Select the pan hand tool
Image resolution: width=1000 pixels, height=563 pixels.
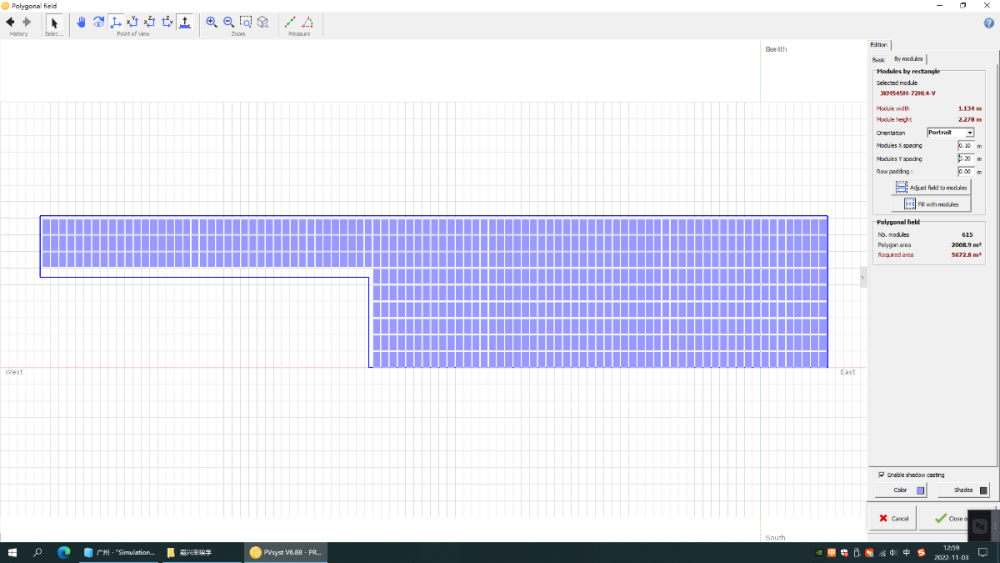click(81, 22)
